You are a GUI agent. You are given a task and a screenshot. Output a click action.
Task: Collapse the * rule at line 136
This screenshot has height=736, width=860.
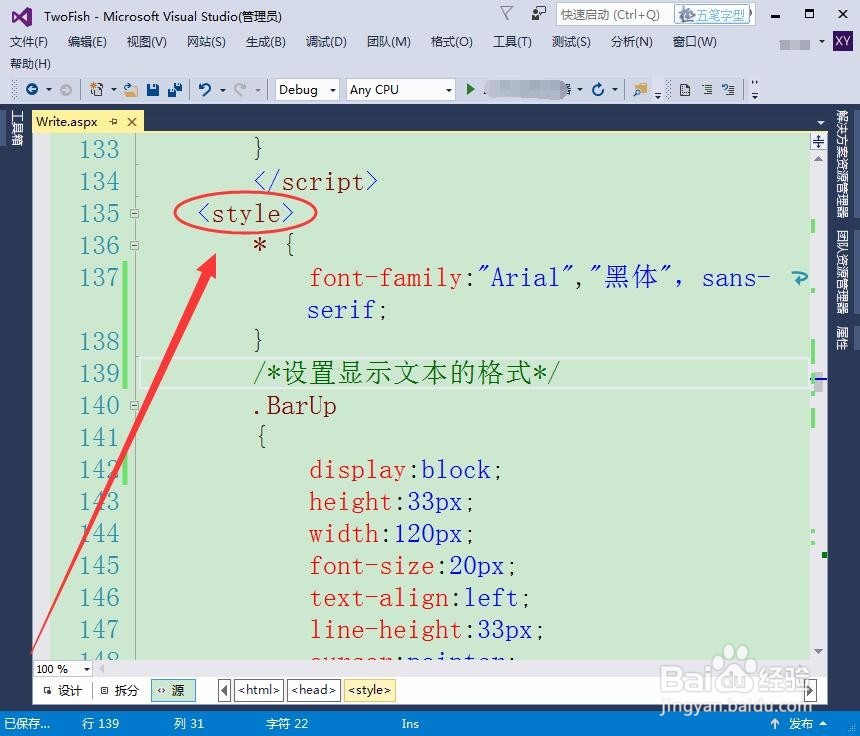coord(134,245)
